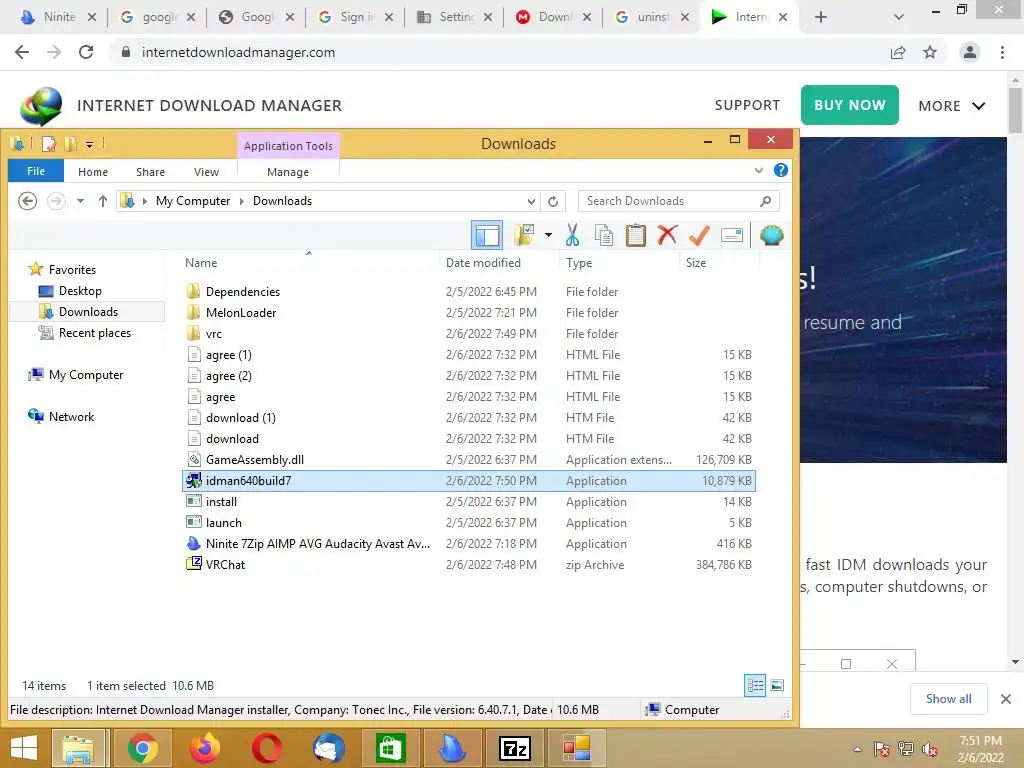Screen dimensions: 1024x768
Task: Switch to the View ribbon tab
Action: 206,172
